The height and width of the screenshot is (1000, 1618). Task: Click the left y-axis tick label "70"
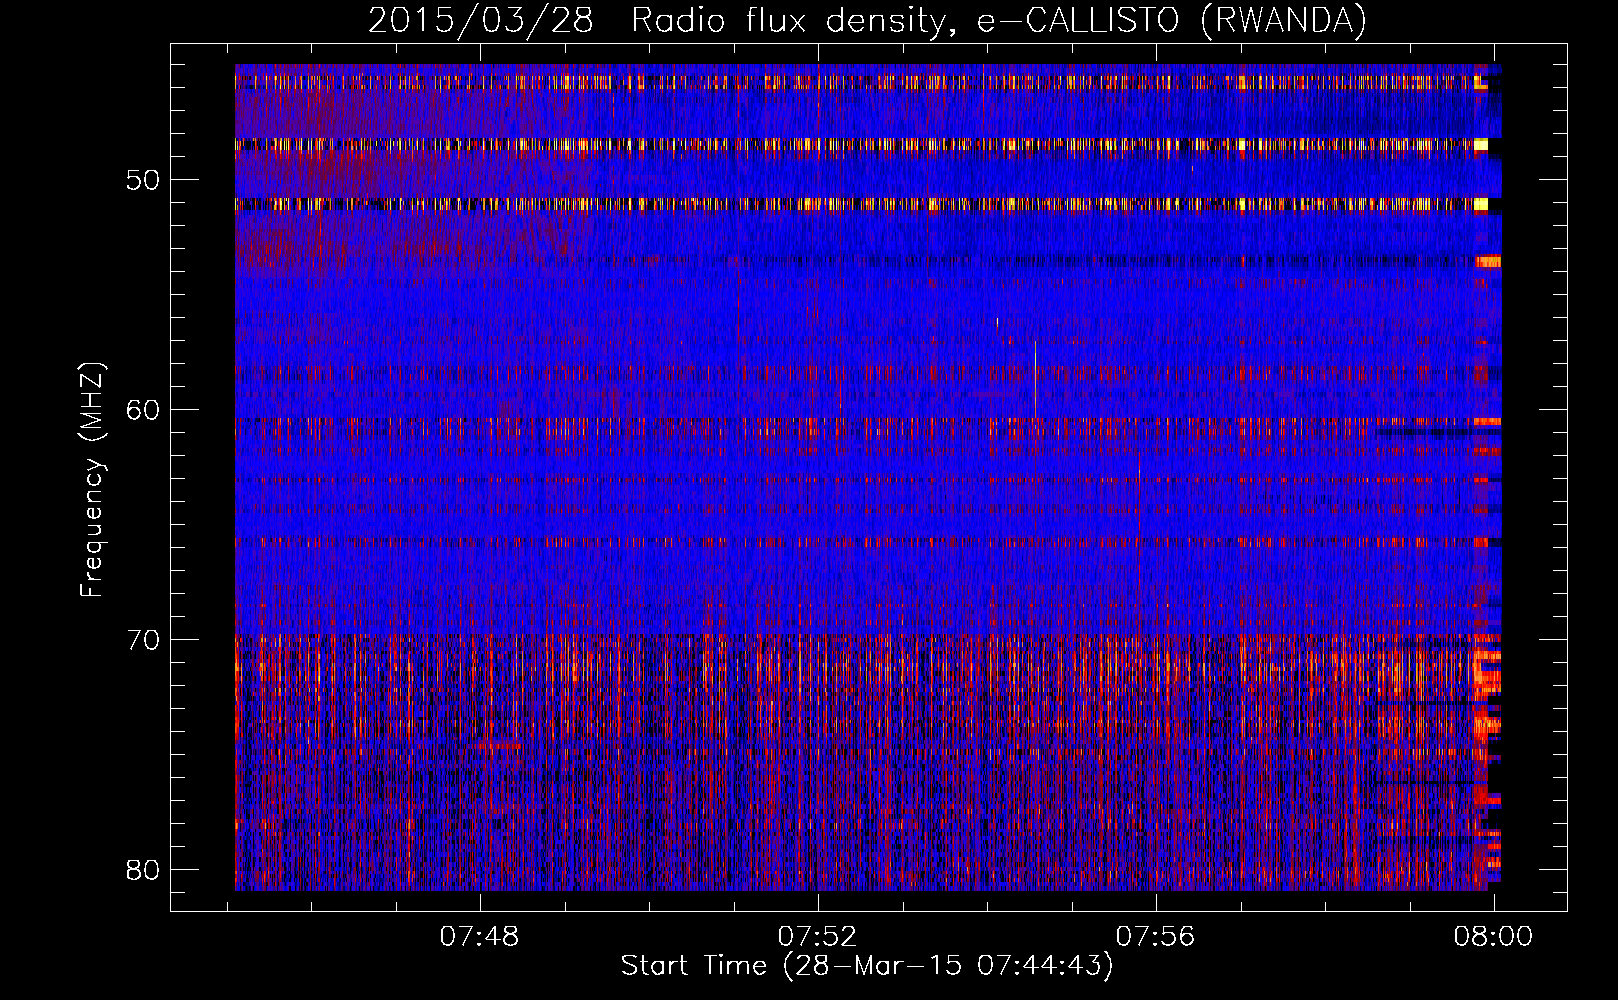(143, 640)
